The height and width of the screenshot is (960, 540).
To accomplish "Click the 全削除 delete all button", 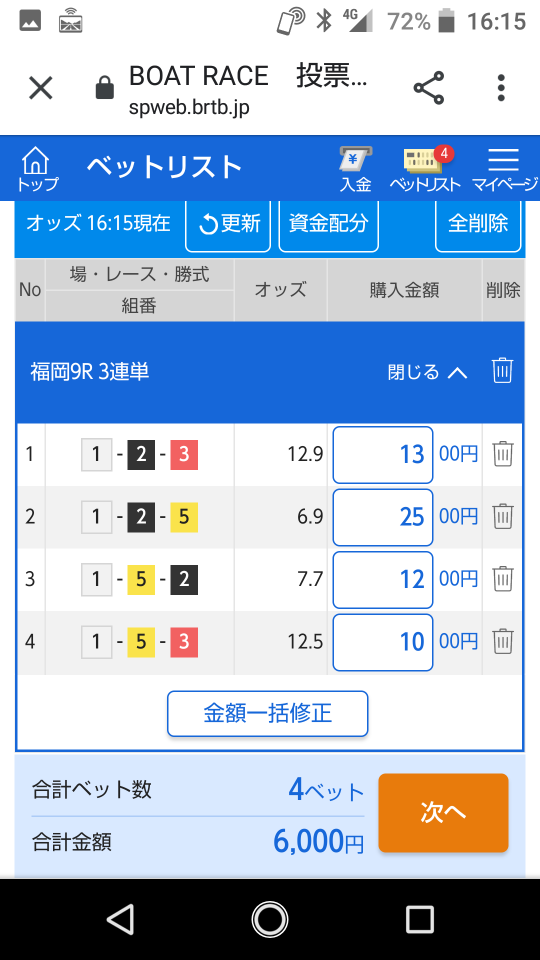I will click(478, 225).
